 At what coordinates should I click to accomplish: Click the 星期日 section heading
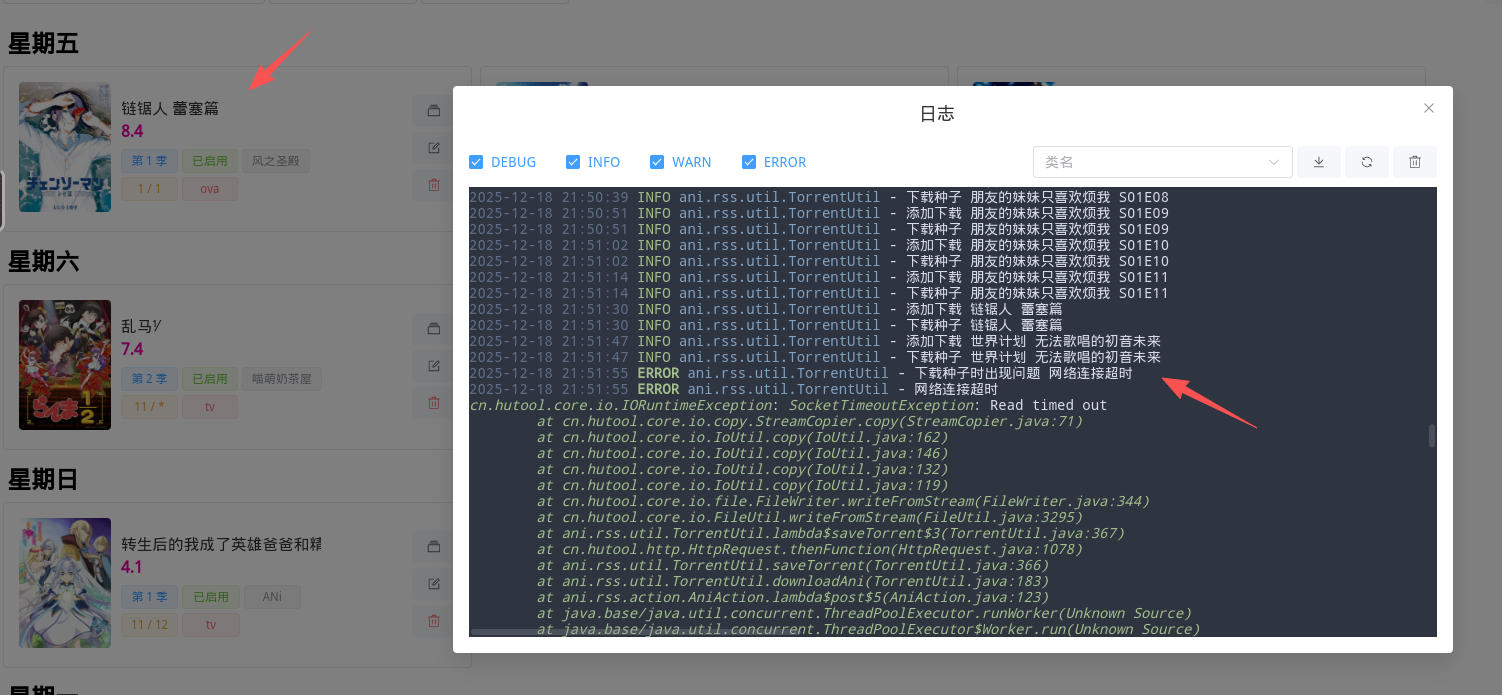coord(43,479)
